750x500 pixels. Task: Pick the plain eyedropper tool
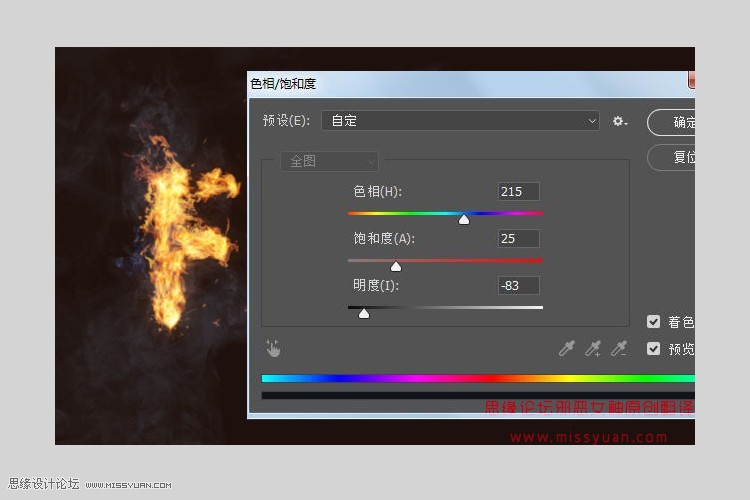click(x=567, y=348)
